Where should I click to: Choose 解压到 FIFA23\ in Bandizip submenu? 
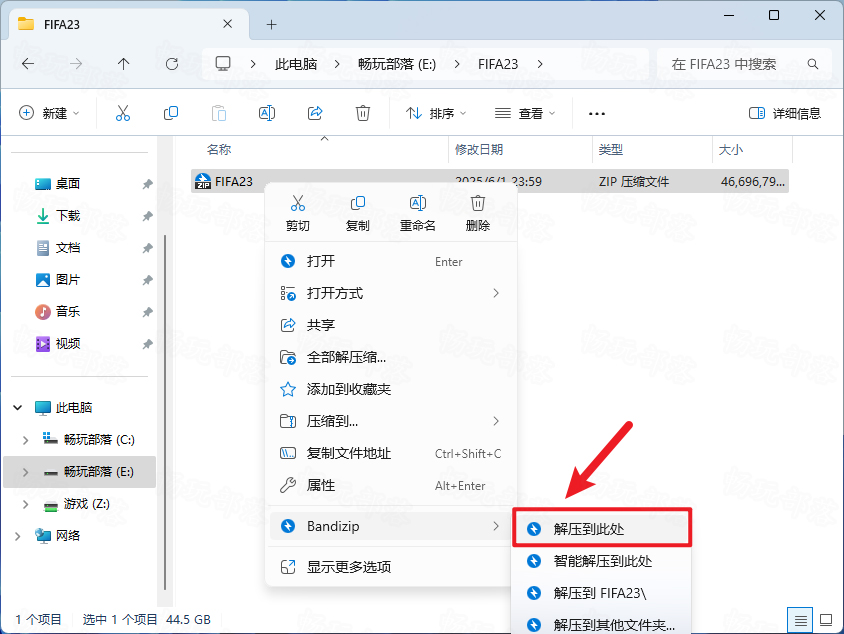point(602,593)
